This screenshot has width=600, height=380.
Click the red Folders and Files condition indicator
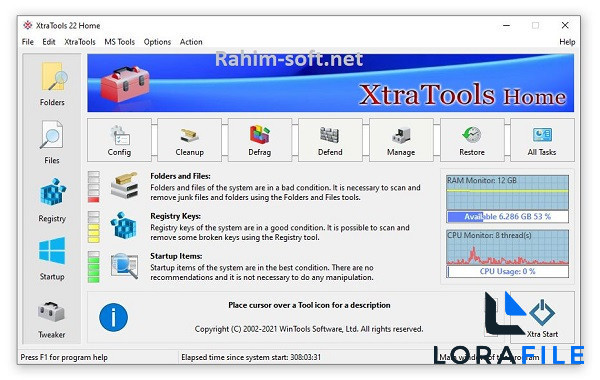pos(94,187)
